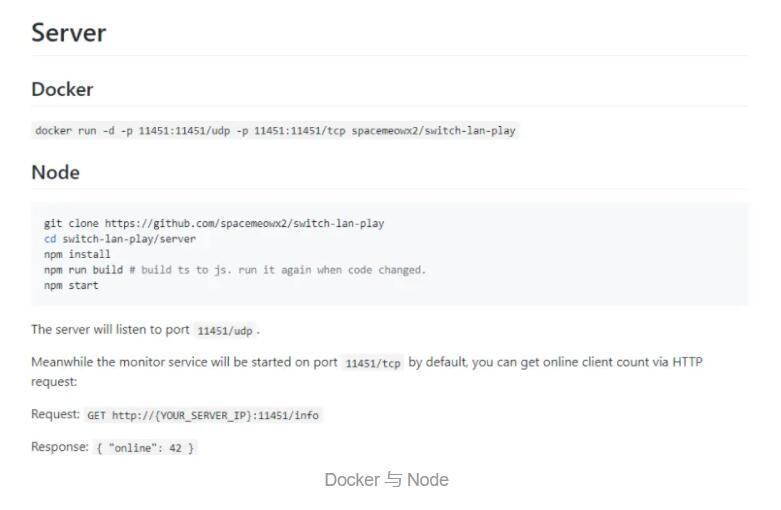This screenshot has width=781, height=510.
Task: Click the npm start line
Action: 71,285
